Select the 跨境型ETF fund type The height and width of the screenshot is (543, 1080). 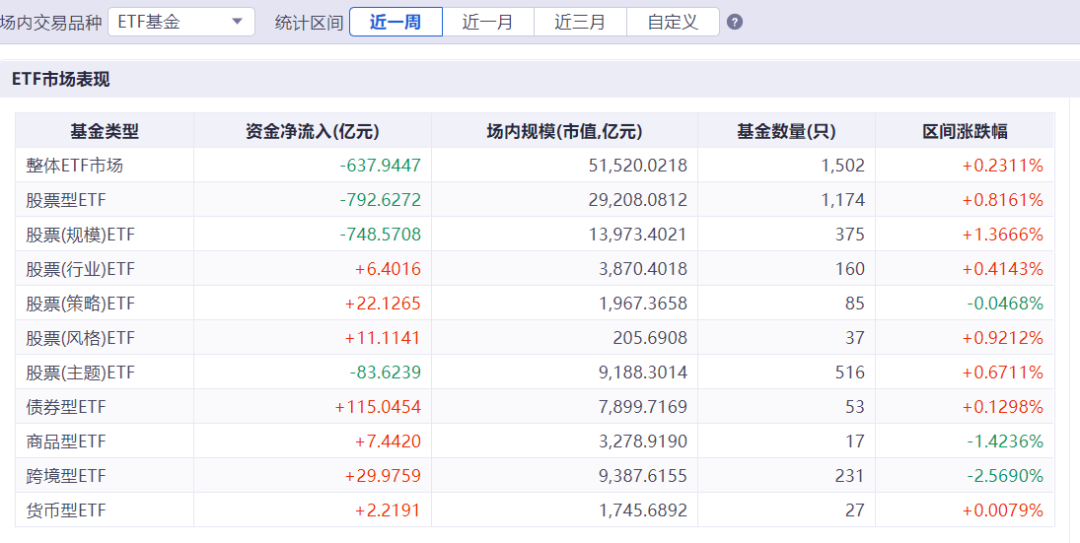(66, 476)
